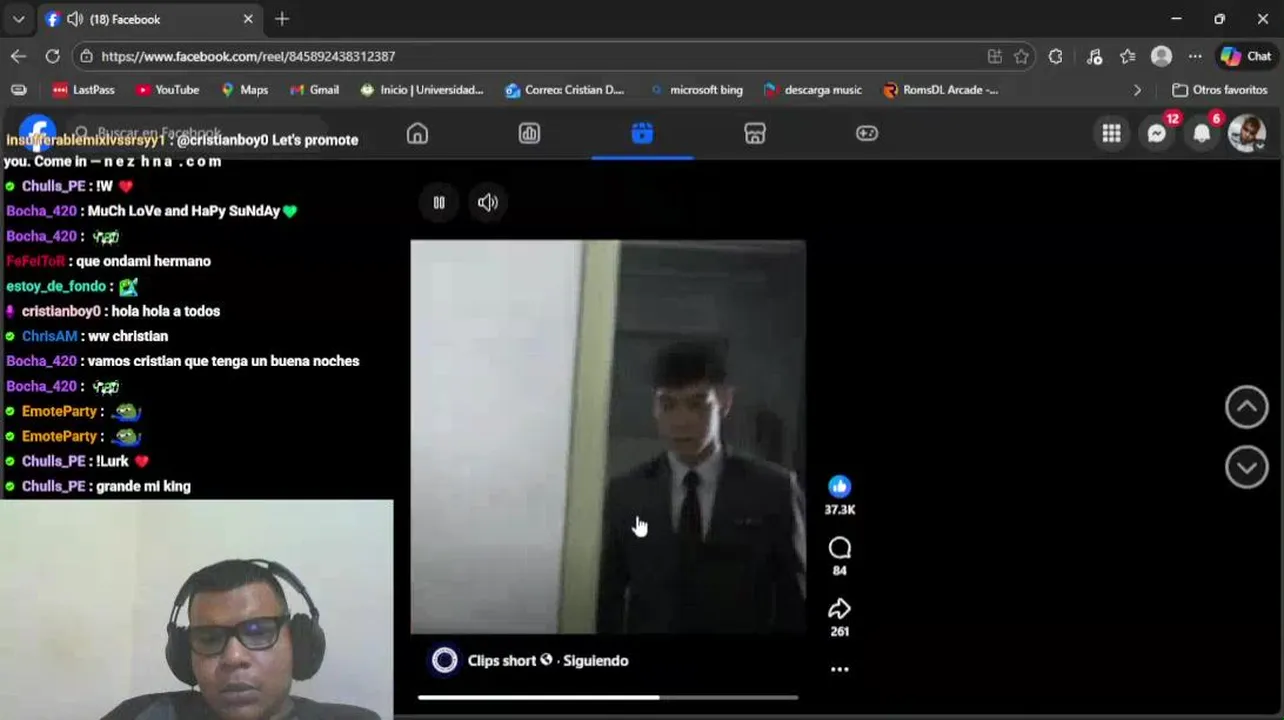This screenshot has height=720, width=1284.
Task: Open a new browser tab
Action: tap(282, 19)
